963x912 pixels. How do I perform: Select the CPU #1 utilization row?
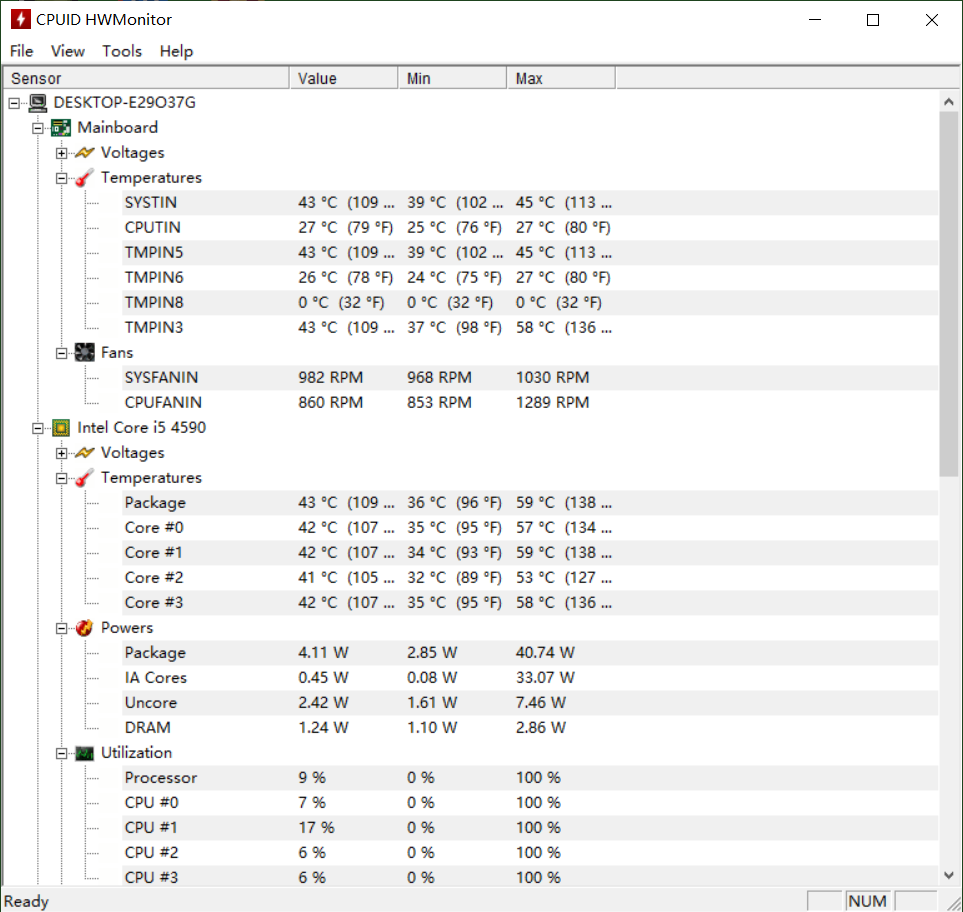point(530,828)
